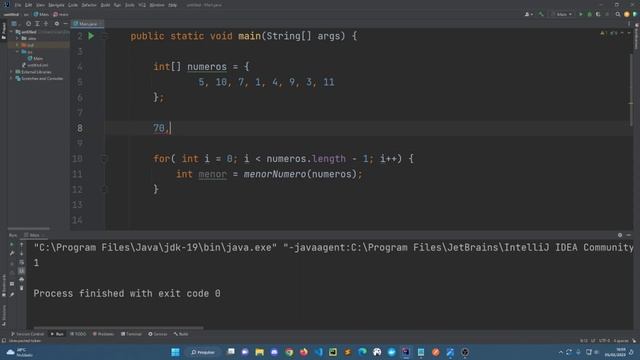Collapse main method fold marker at line 2
The image size is (640, 360).
click(104, 36)
